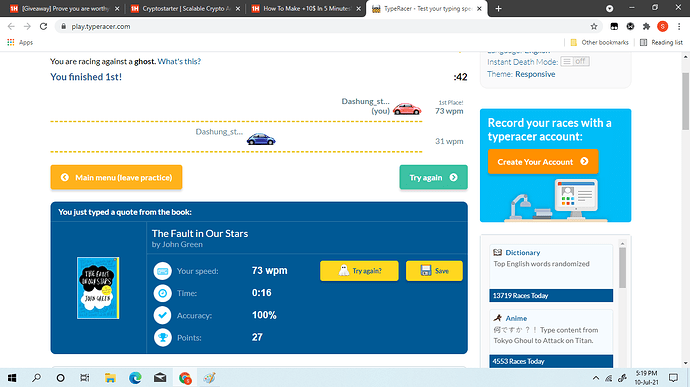Open Other bookmarks folder

(599, 42)
